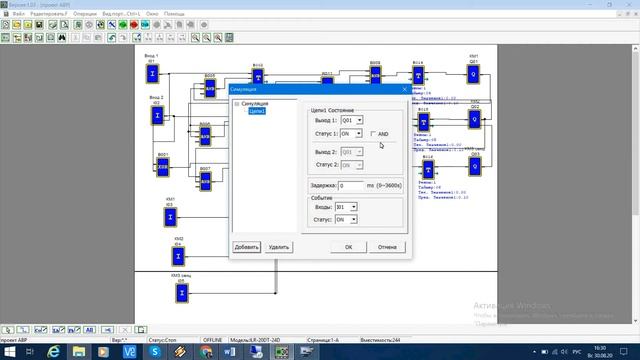Click the middle zoom magnifier icon

pos(207,38)
